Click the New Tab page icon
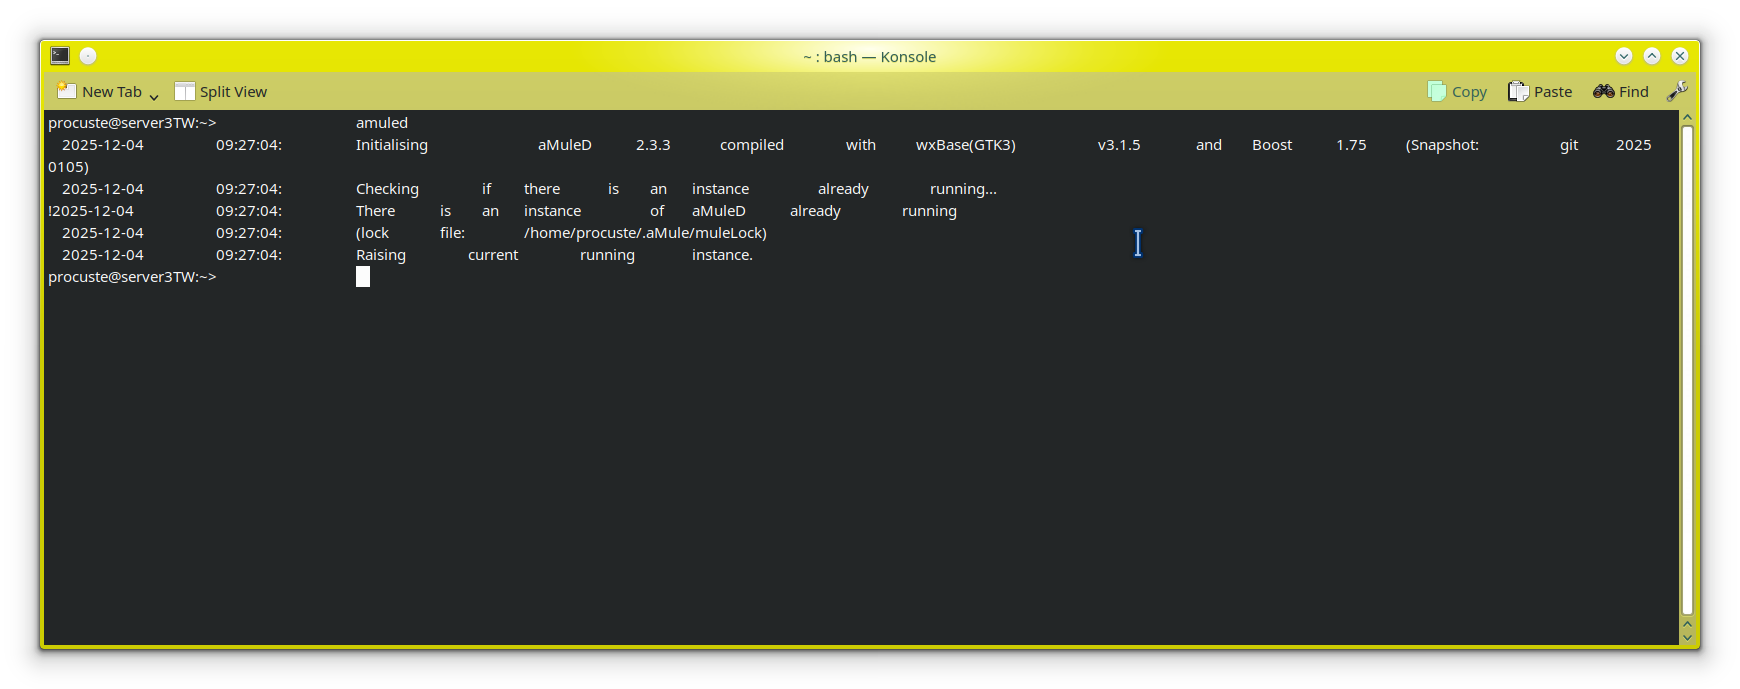Screen dimensions: 1740x689 (x=66, y=91)
